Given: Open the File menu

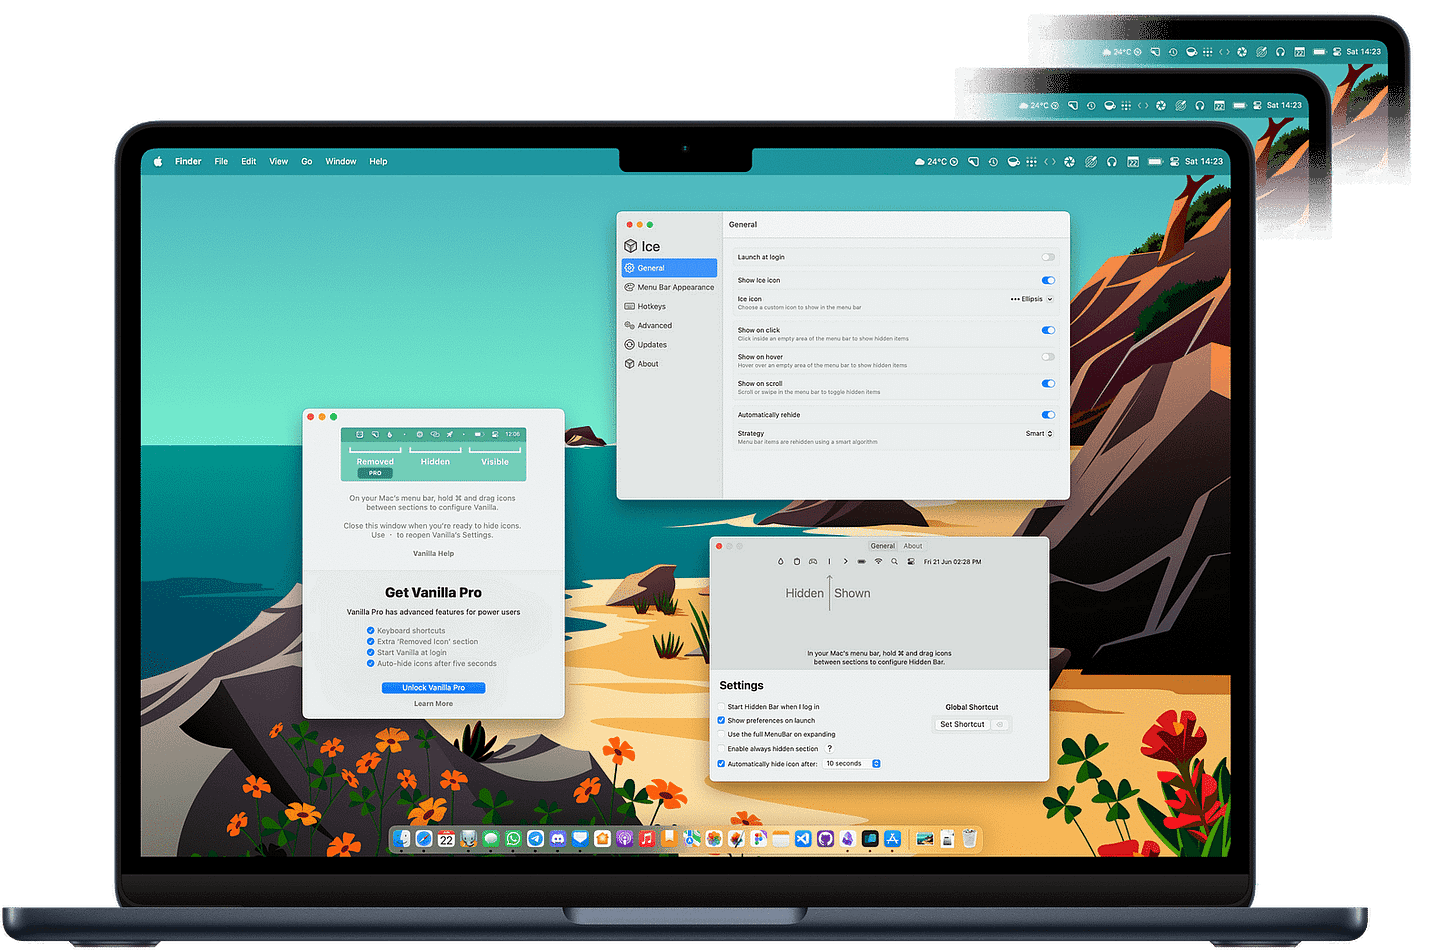Looking at the screenshot, I should 221,161.
